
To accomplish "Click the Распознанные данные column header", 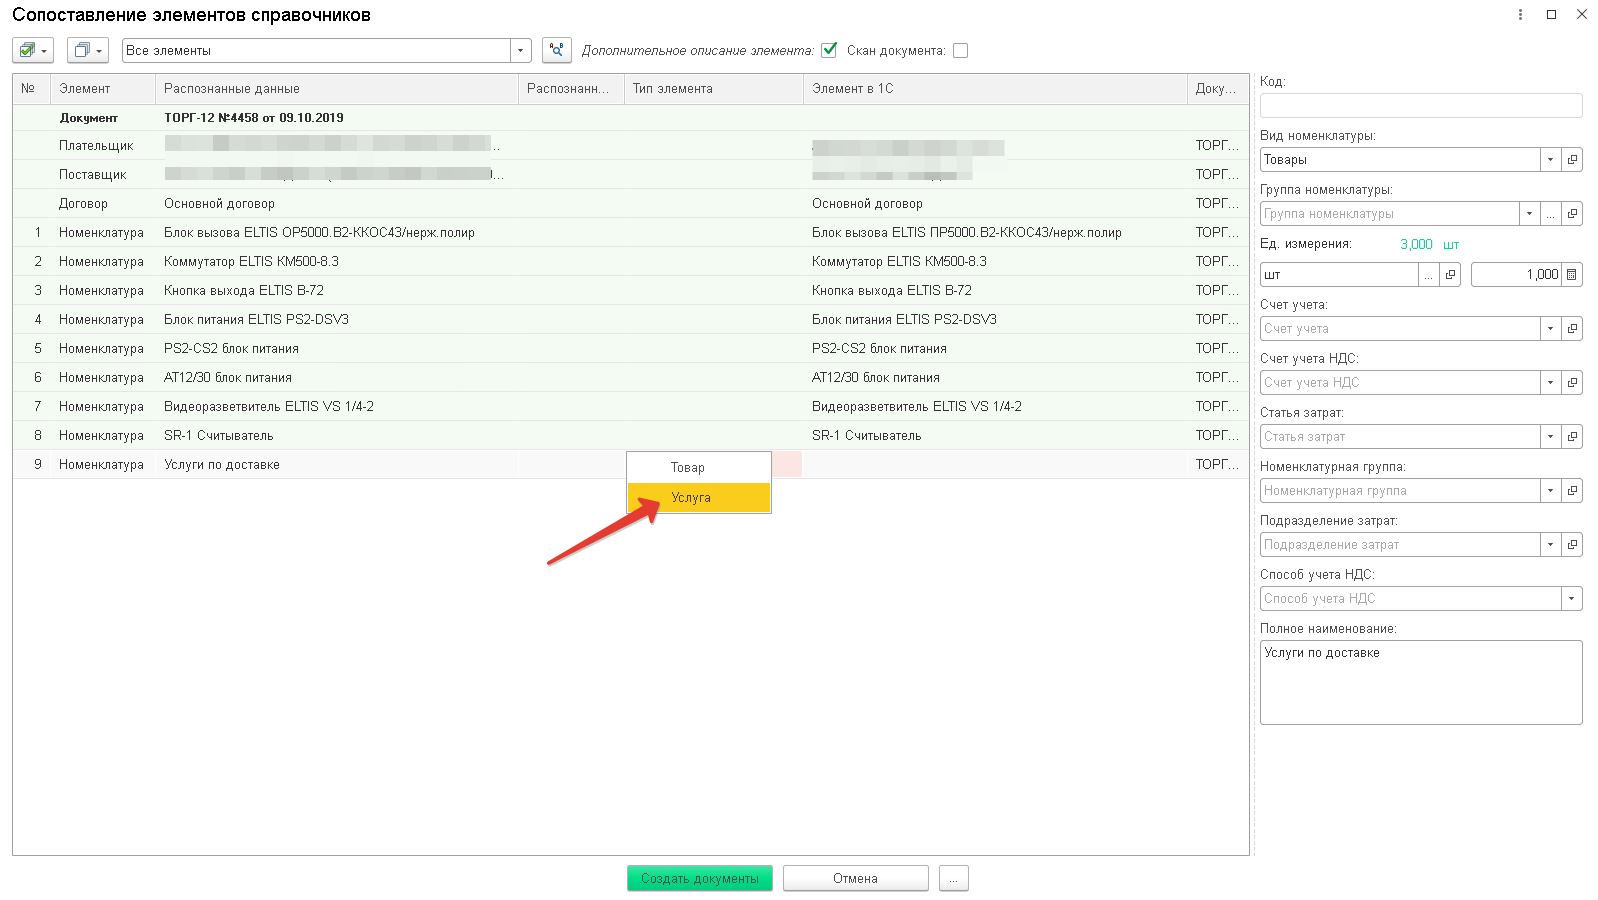I will tap(337, 89).
